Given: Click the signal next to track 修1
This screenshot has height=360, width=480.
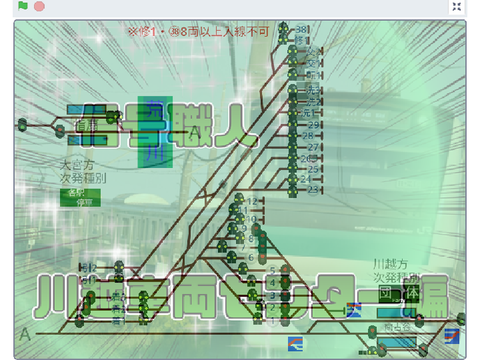Looking at the screenshot, I should [283, 39].
